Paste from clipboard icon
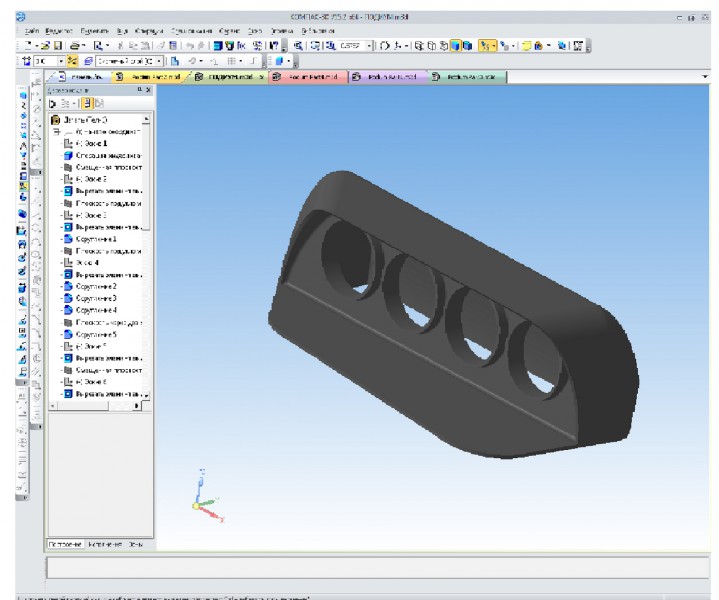The height and width of the screenshot is (600, 719). pos(145,45)
